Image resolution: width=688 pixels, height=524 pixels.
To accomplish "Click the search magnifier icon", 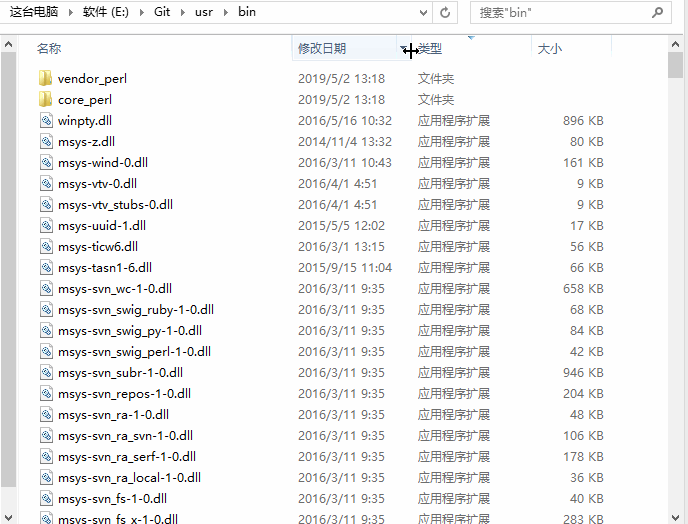I will coord(658,13).
